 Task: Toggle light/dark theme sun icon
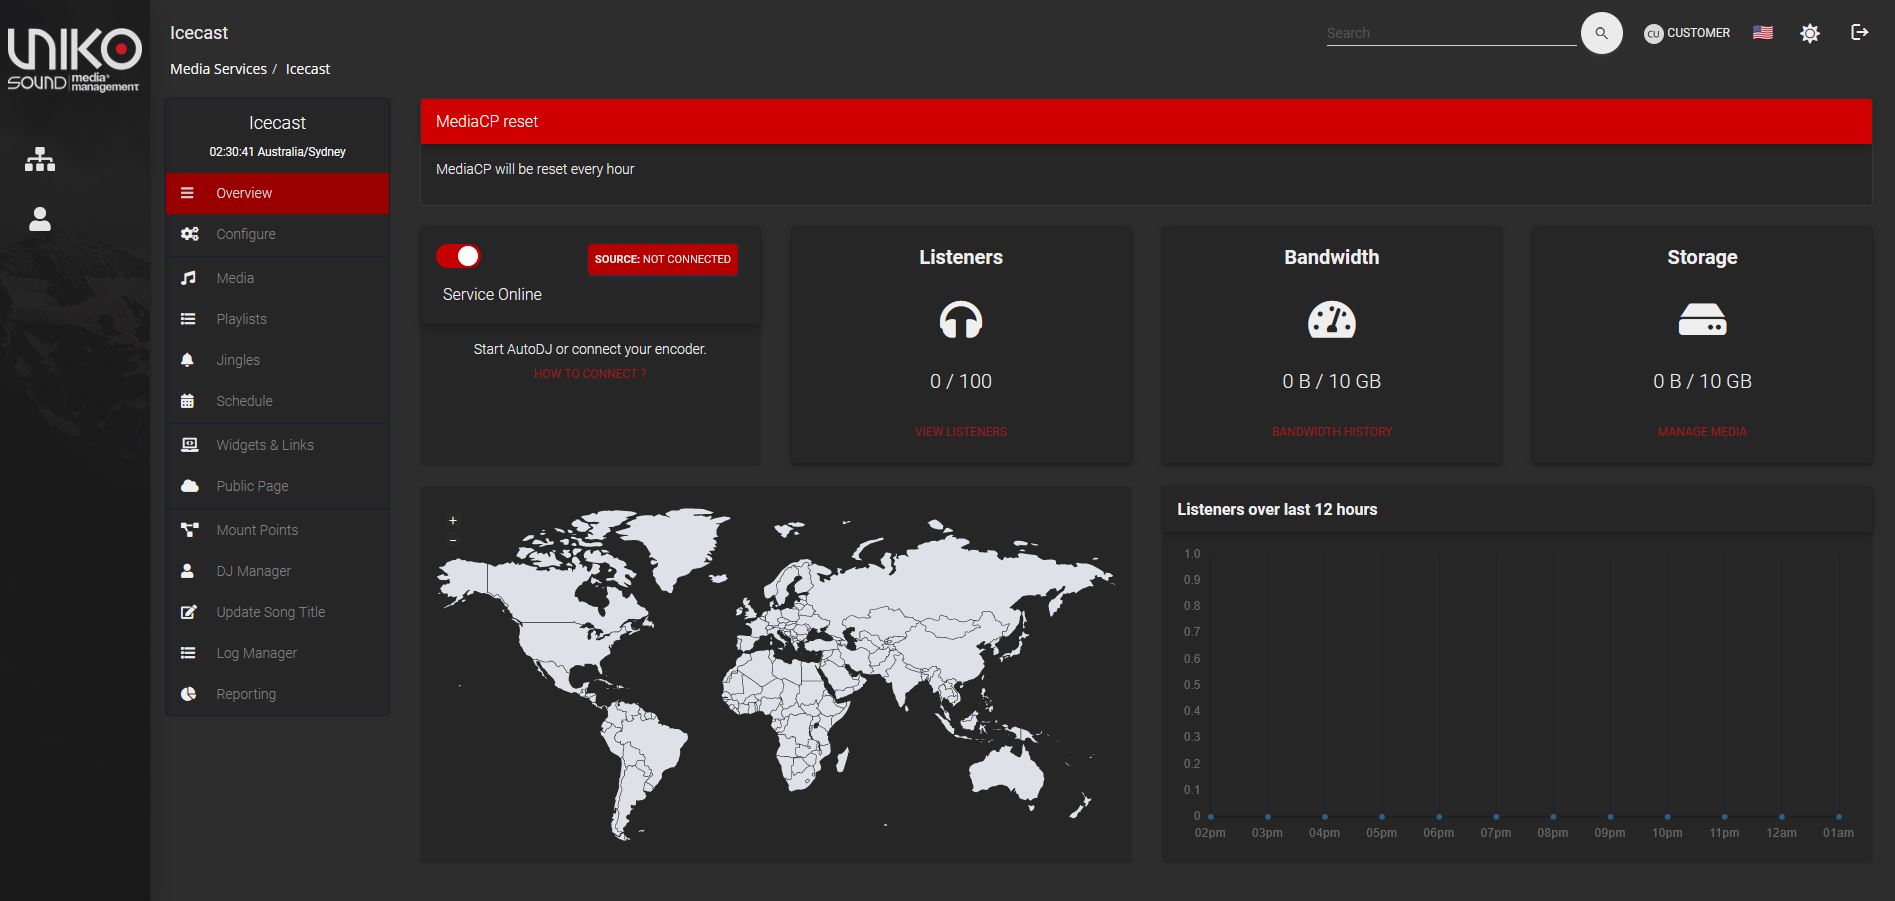click(1810, 33)
